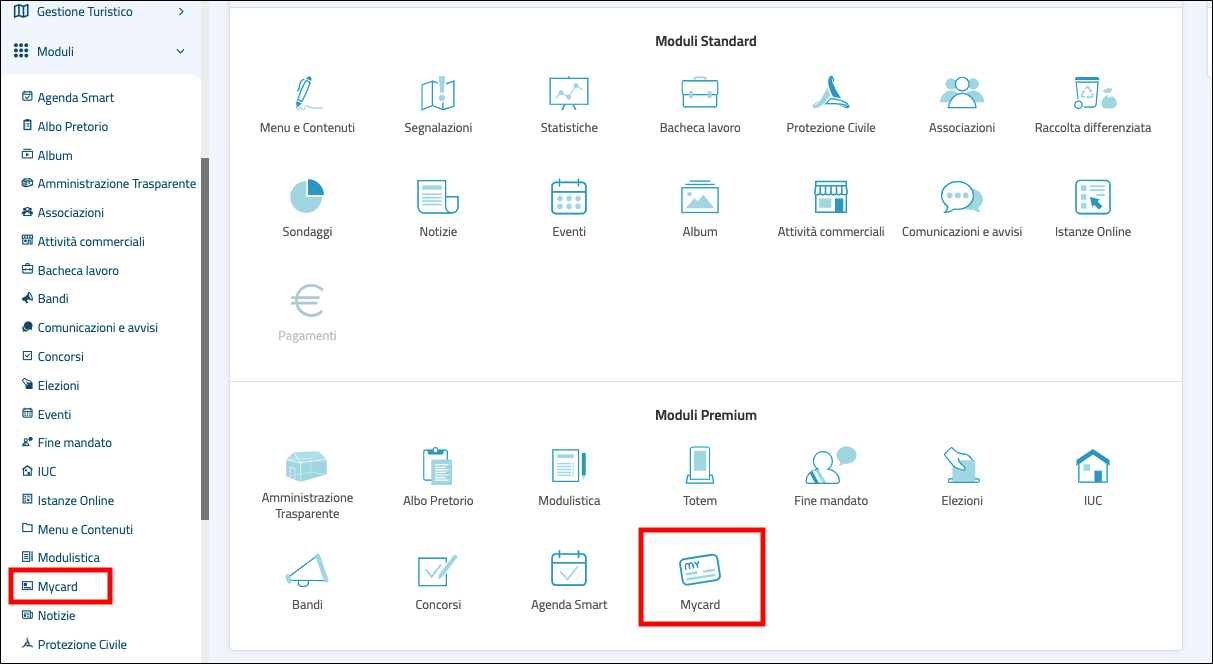Open the Segnalazioni map alert icon

pos(438,94)
